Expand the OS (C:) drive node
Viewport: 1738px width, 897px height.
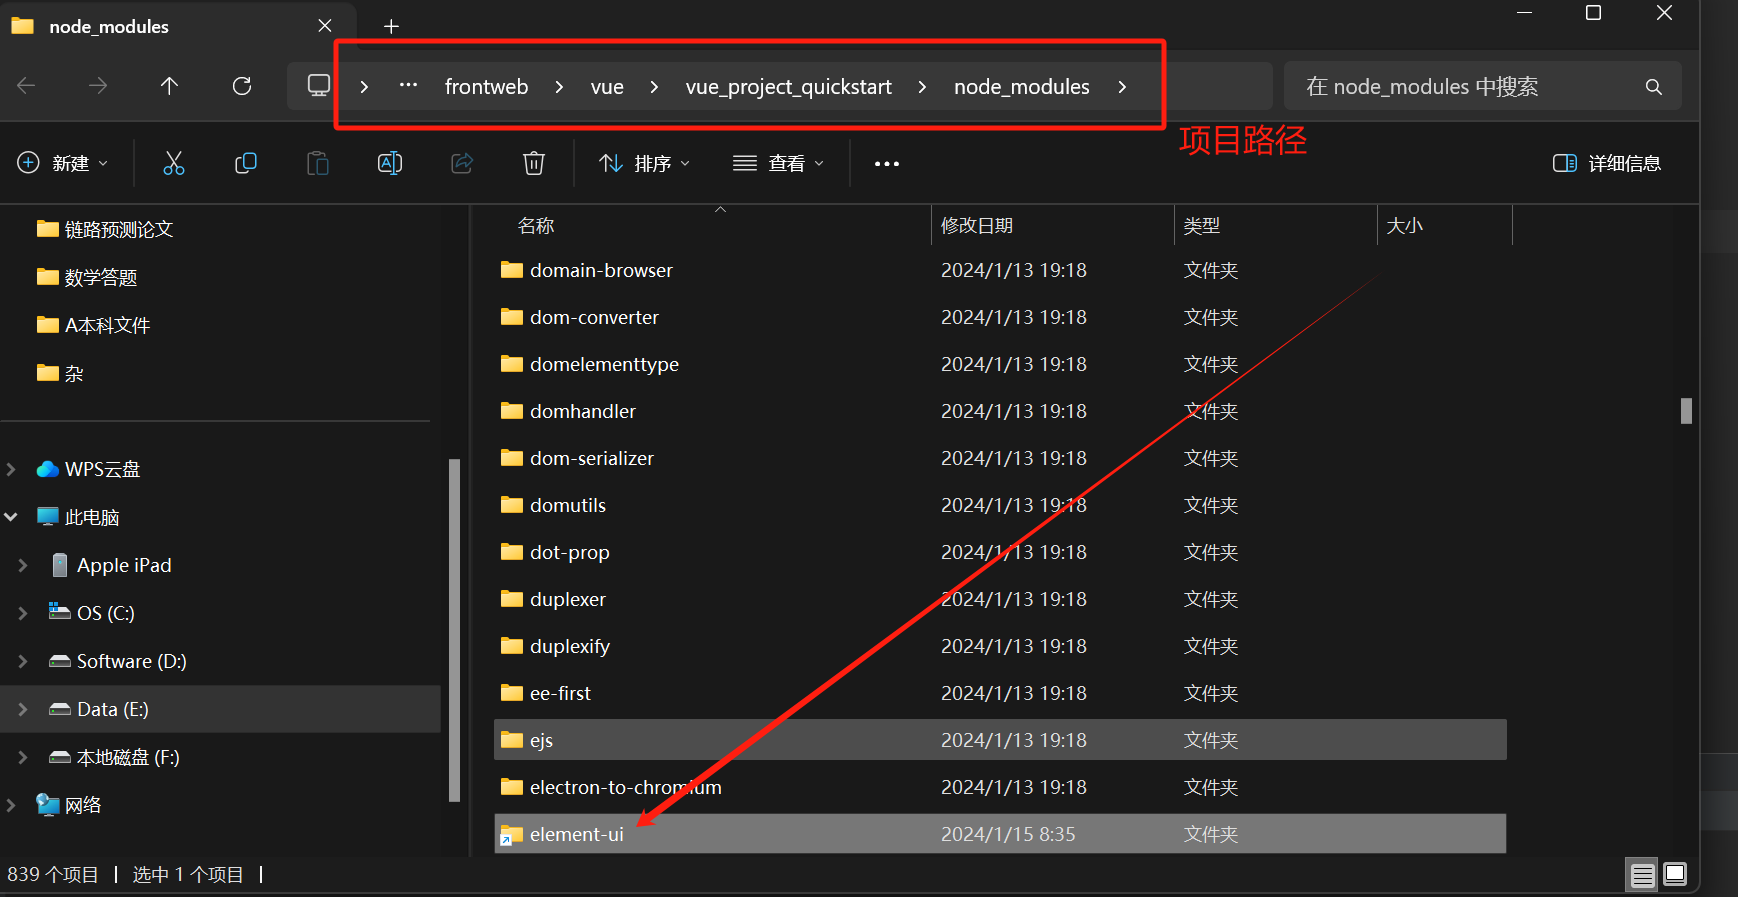point(23,613)
